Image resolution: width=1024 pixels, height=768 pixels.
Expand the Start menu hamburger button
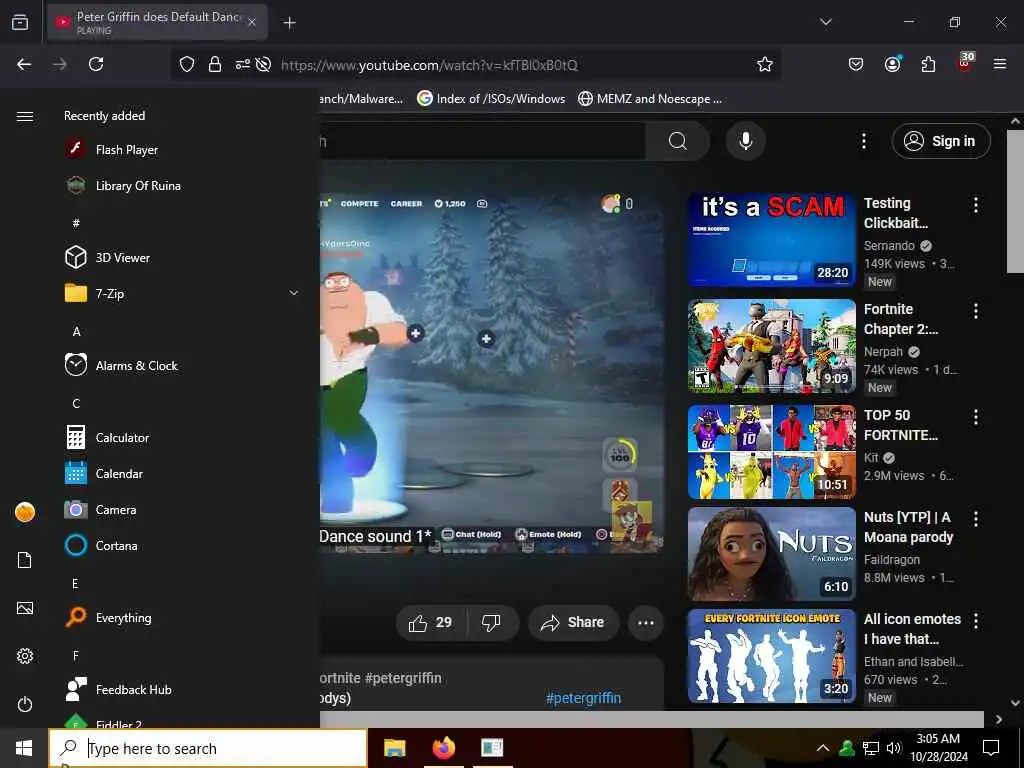(x=25, y=116)
